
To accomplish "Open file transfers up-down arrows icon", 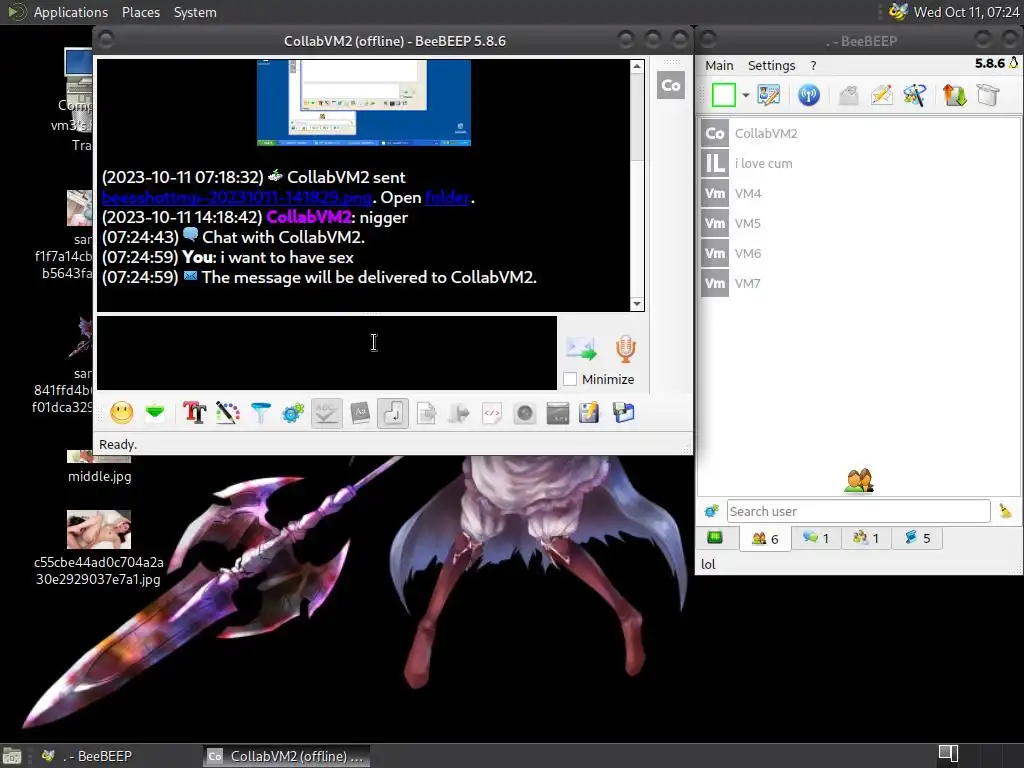I will (954, 95).
